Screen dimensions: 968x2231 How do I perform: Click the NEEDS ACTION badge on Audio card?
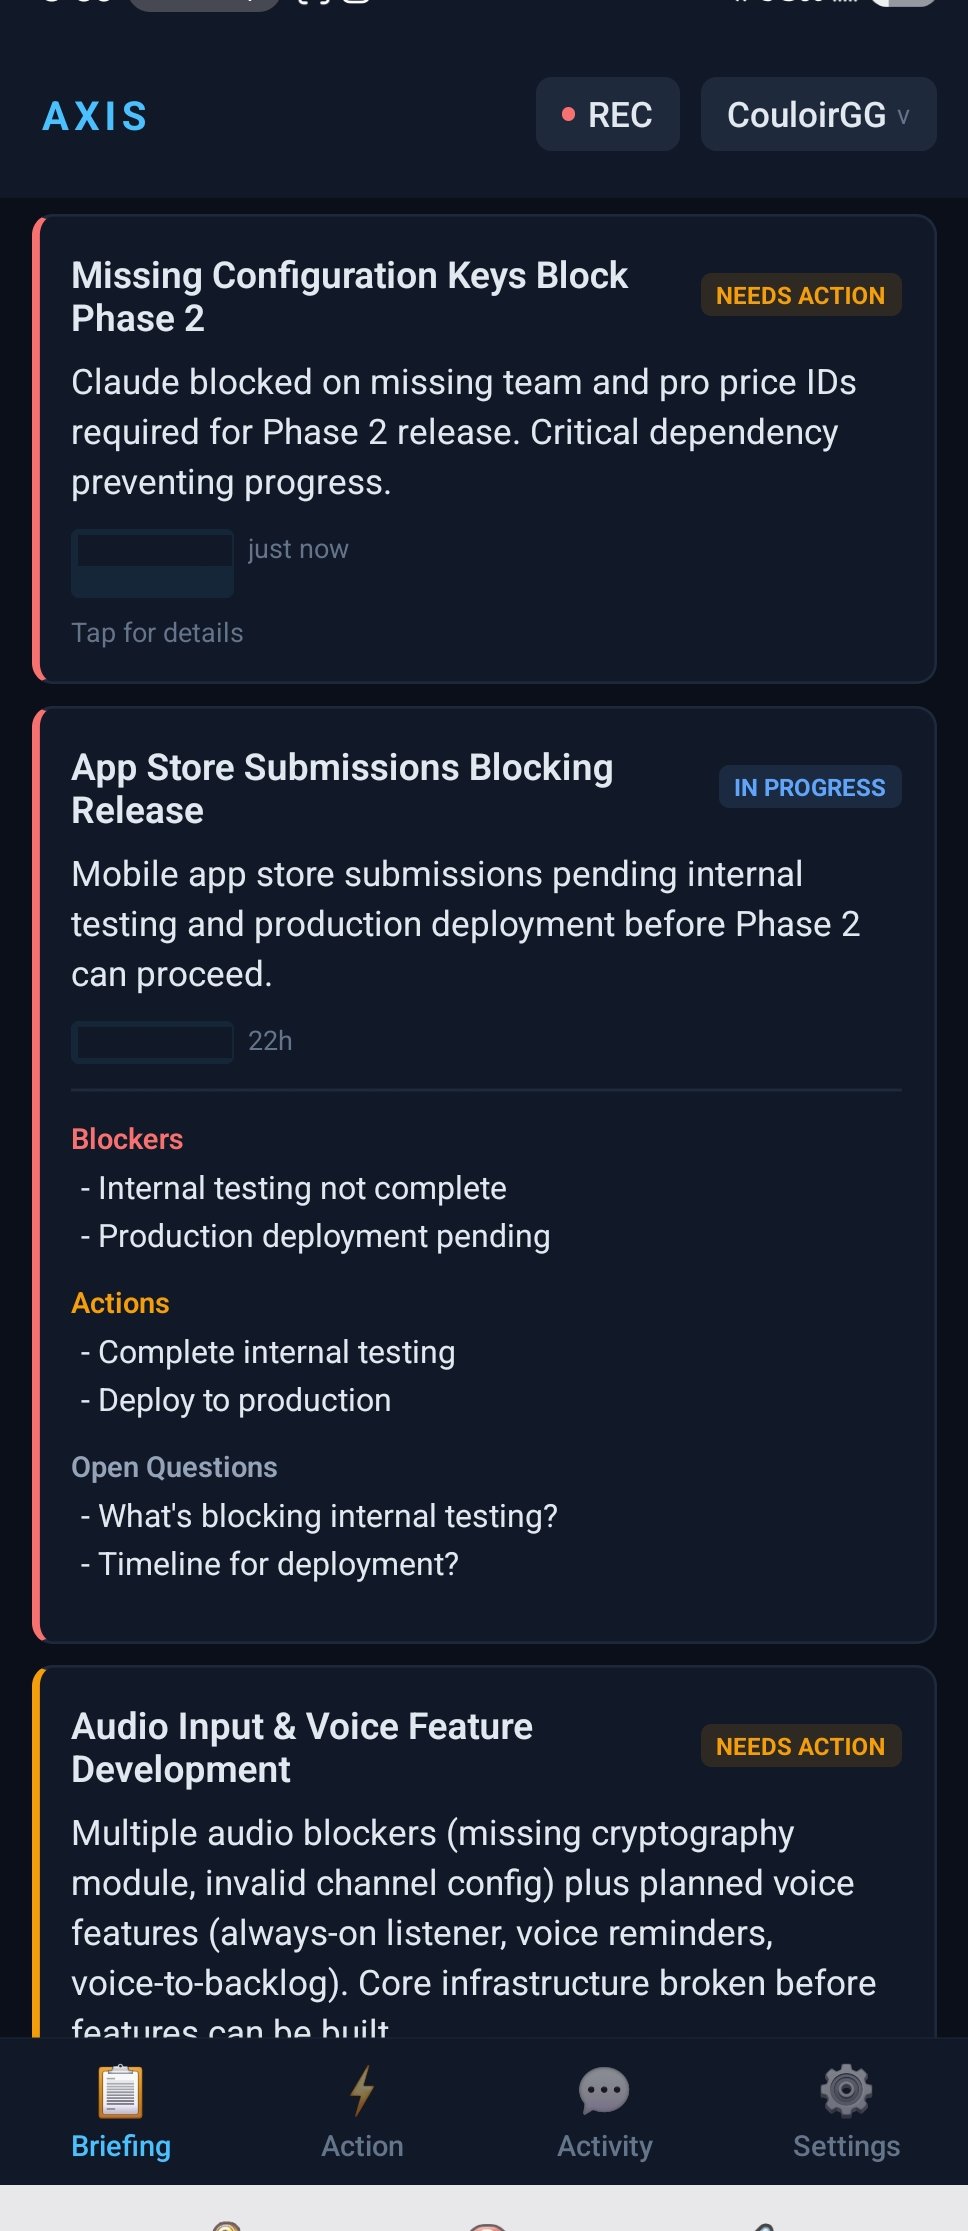[800, 1747]
